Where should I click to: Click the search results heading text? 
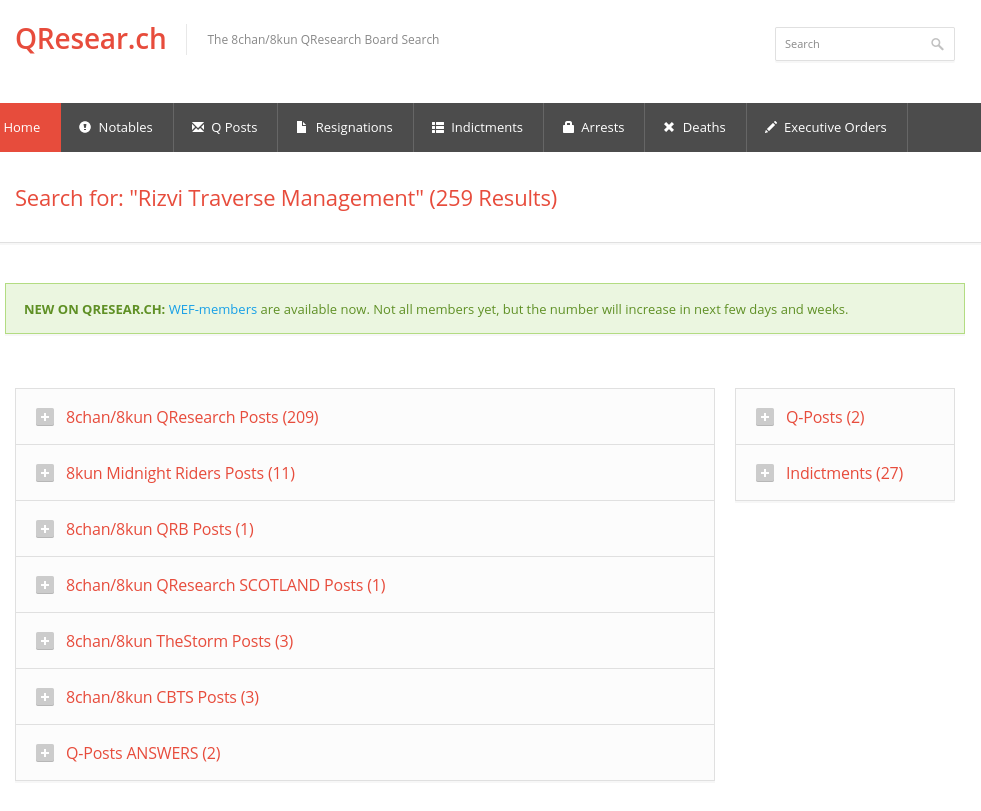pyautogui.click(x=286, y=198)
